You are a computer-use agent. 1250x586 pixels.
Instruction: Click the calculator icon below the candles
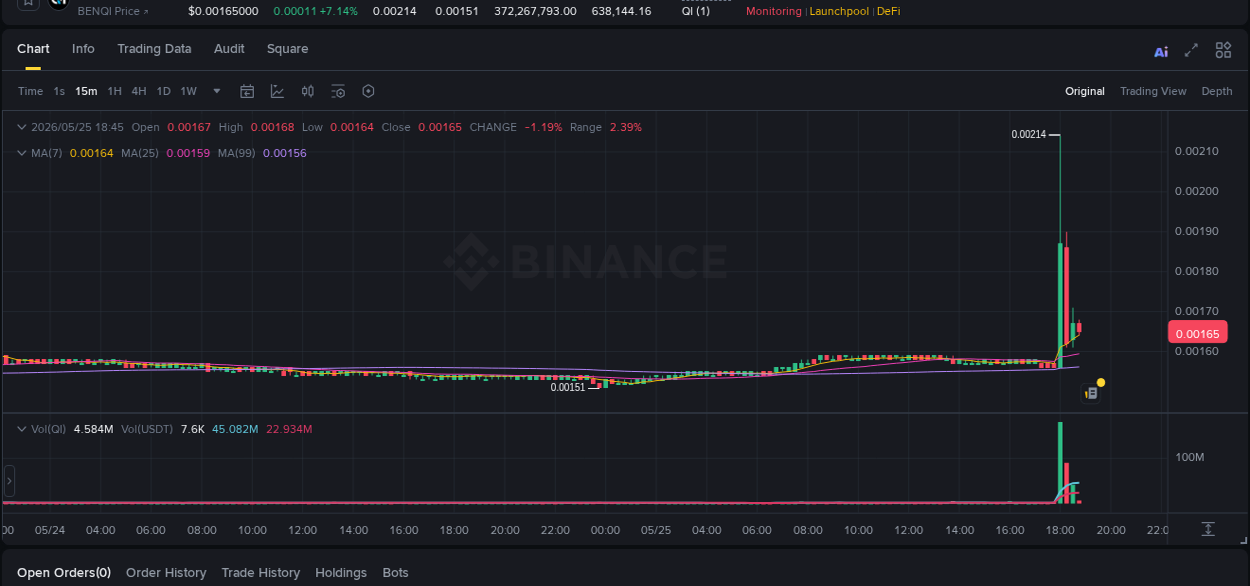(x=1091, y=394)
